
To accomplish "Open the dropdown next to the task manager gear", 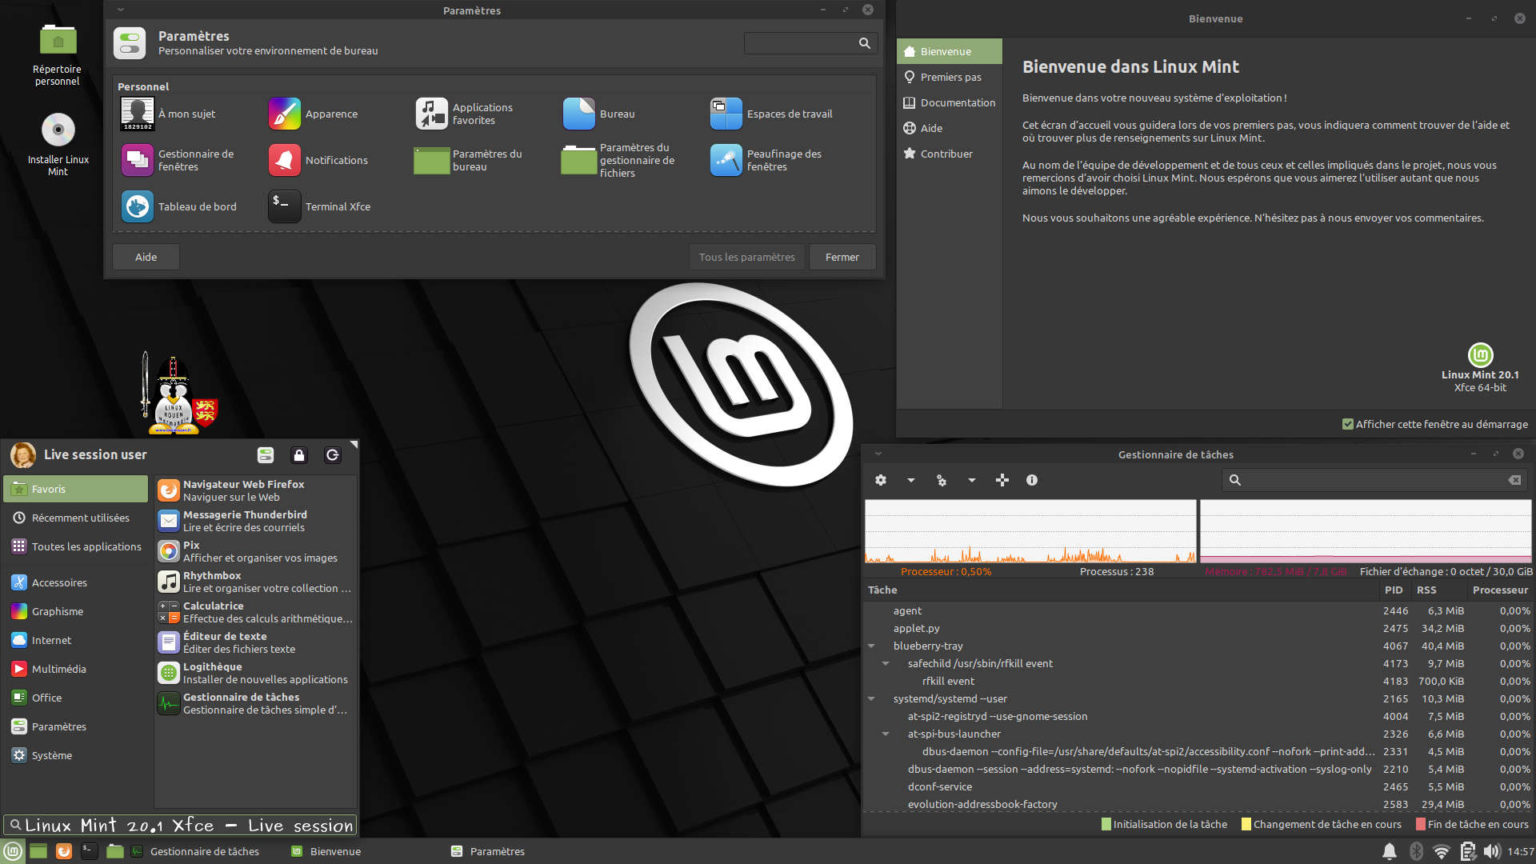I will (x=910, y=480).
